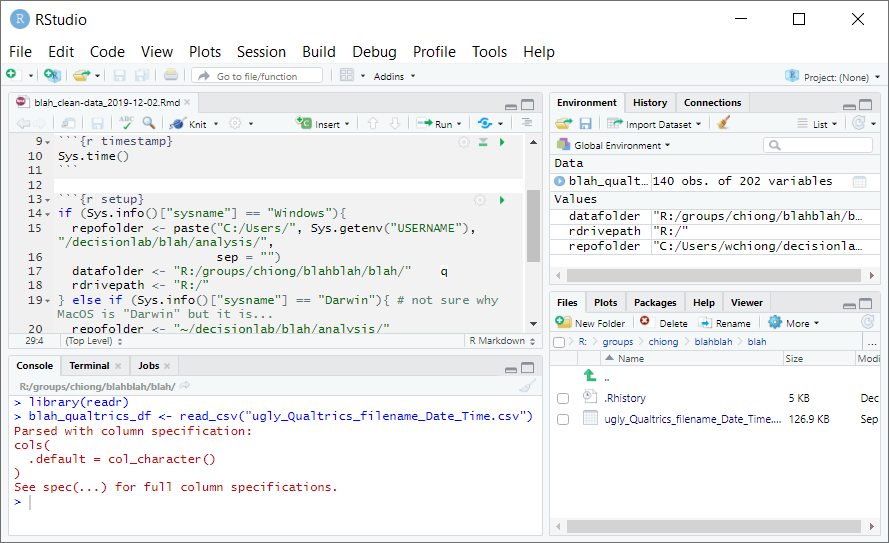
Task: Click the Rename button in Files
Action: coord(725,323)
